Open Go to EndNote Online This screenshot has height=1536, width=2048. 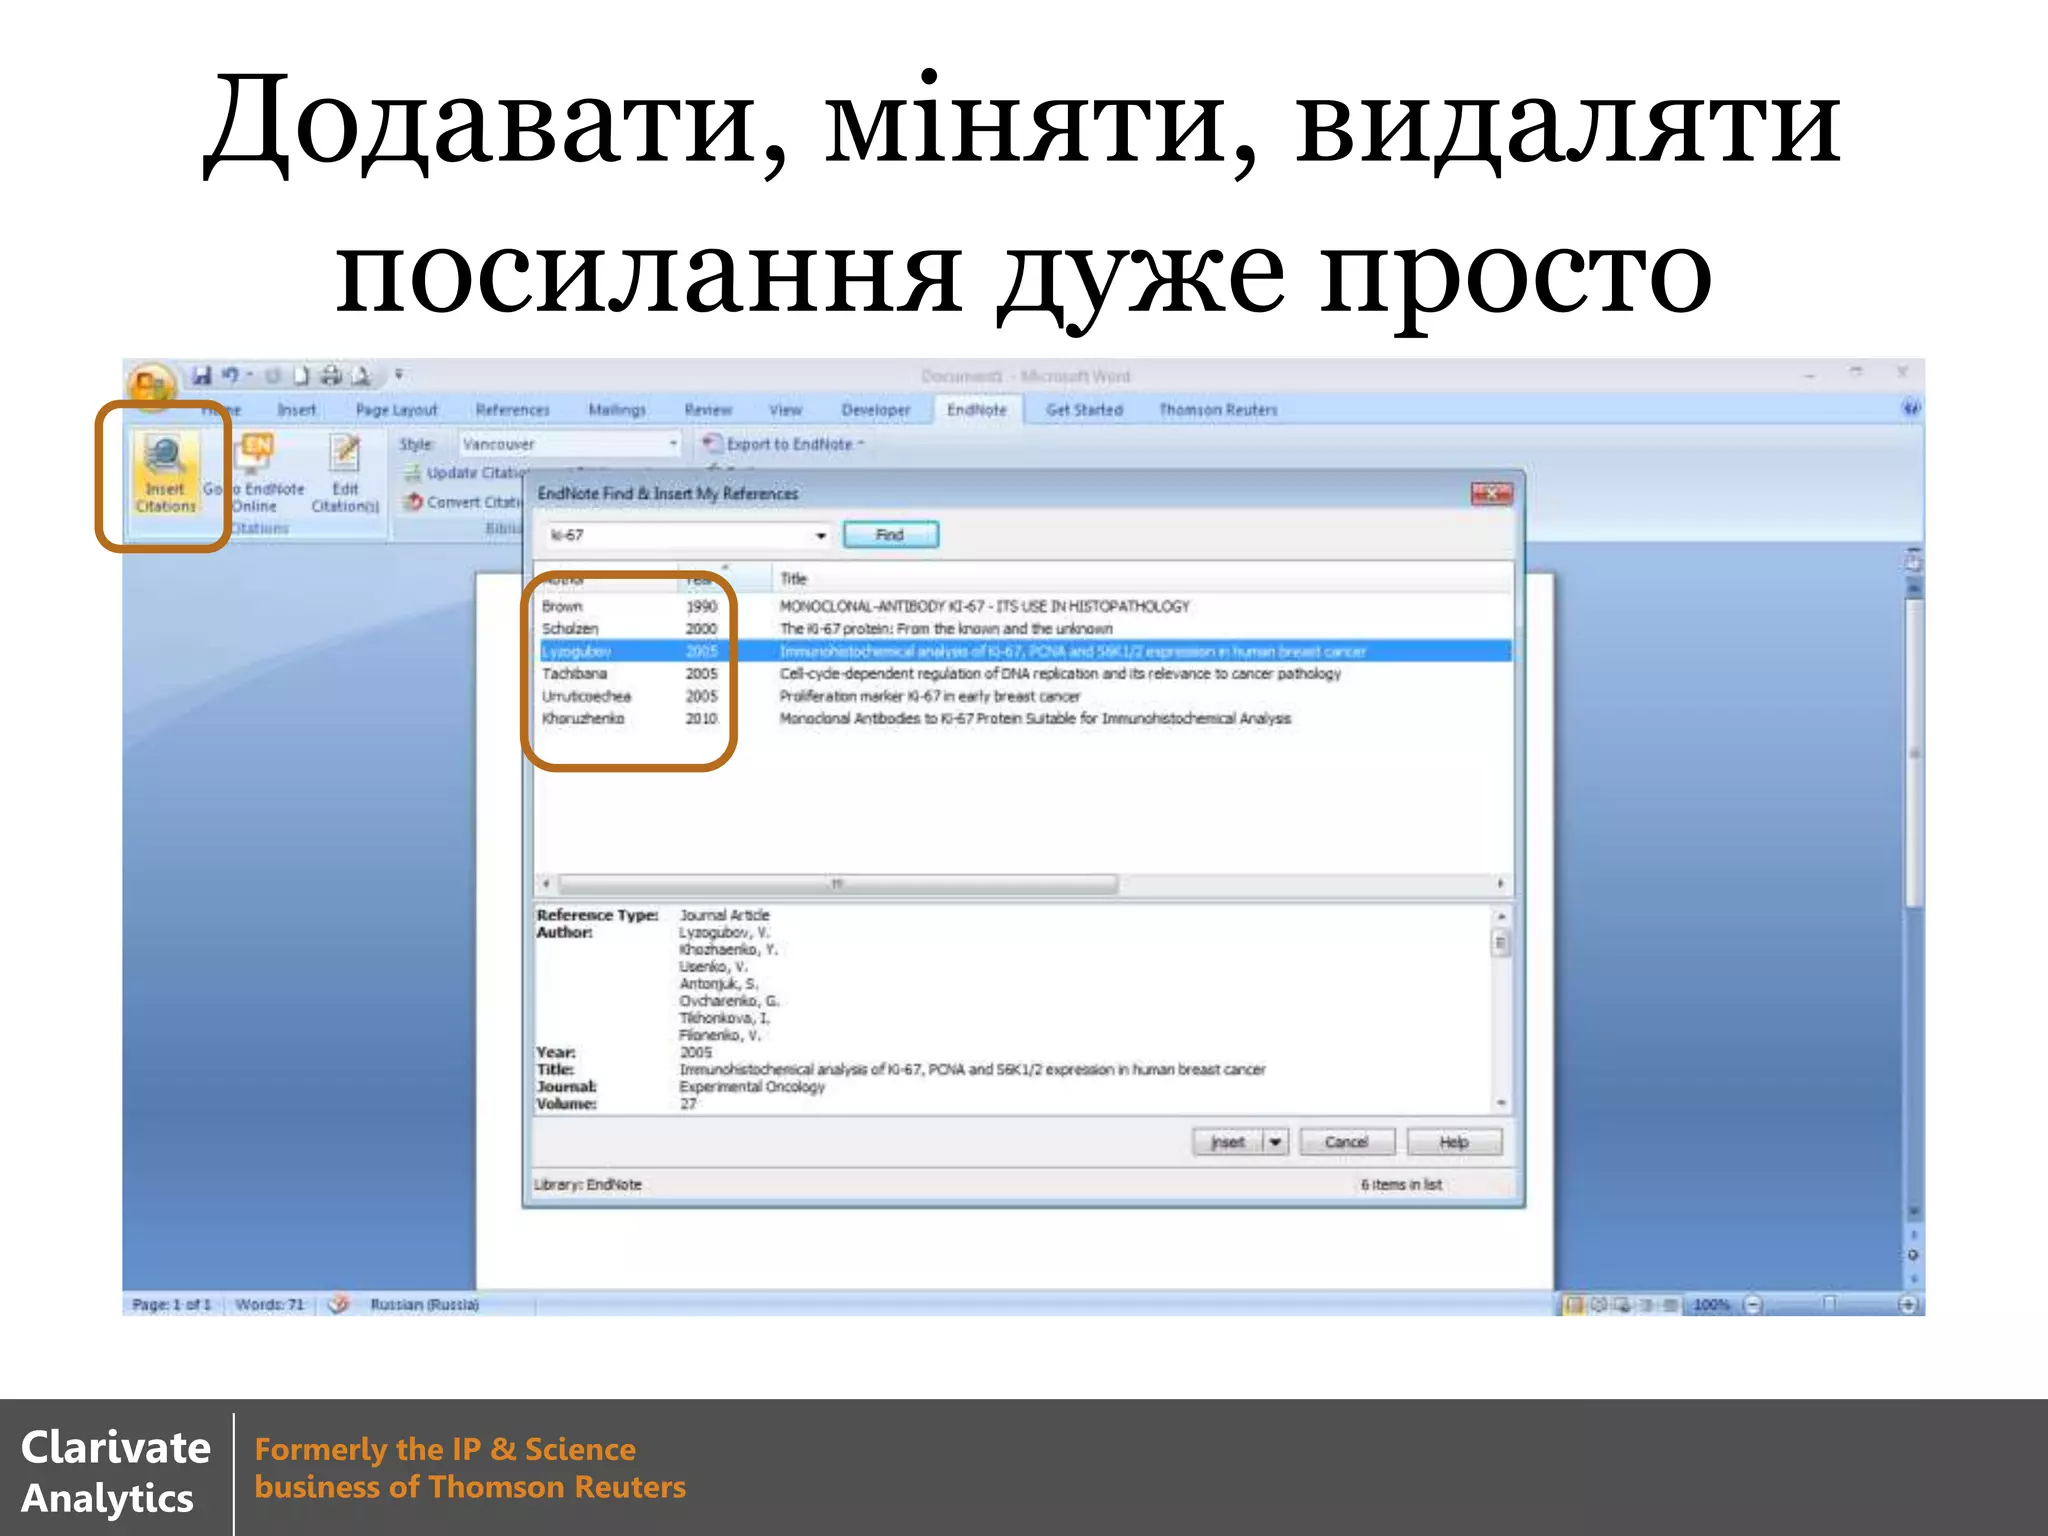click(x=256, y=474)
